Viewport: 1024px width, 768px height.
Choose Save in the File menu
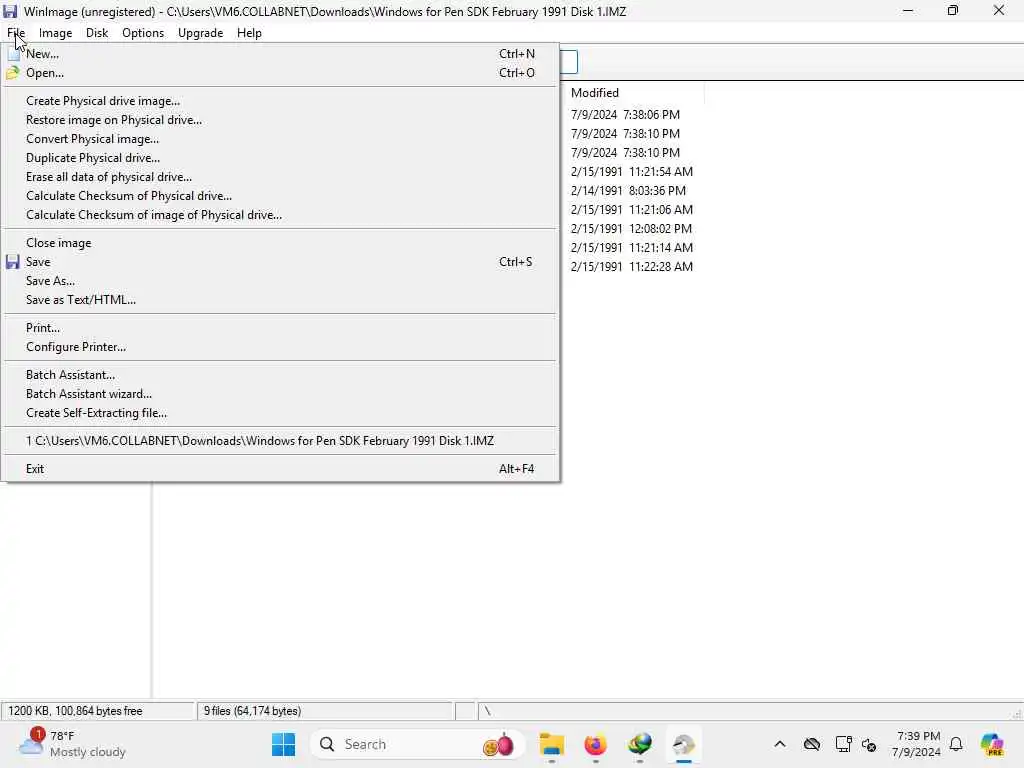pyautogui.click(x=281, y=262)
